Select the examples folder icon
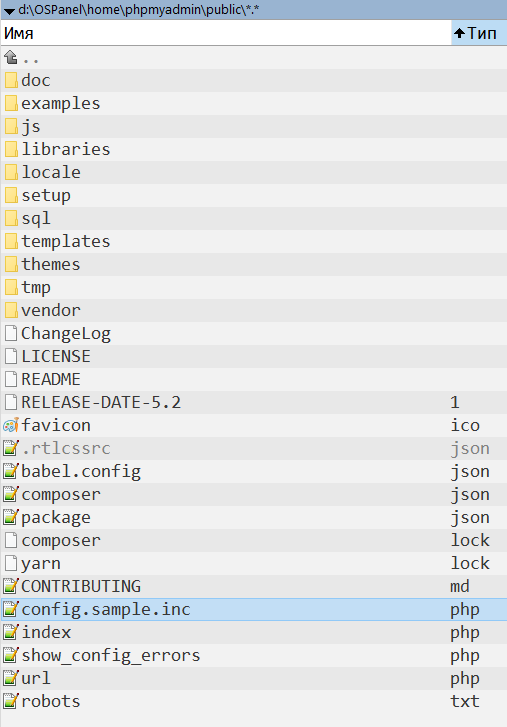 11,103
